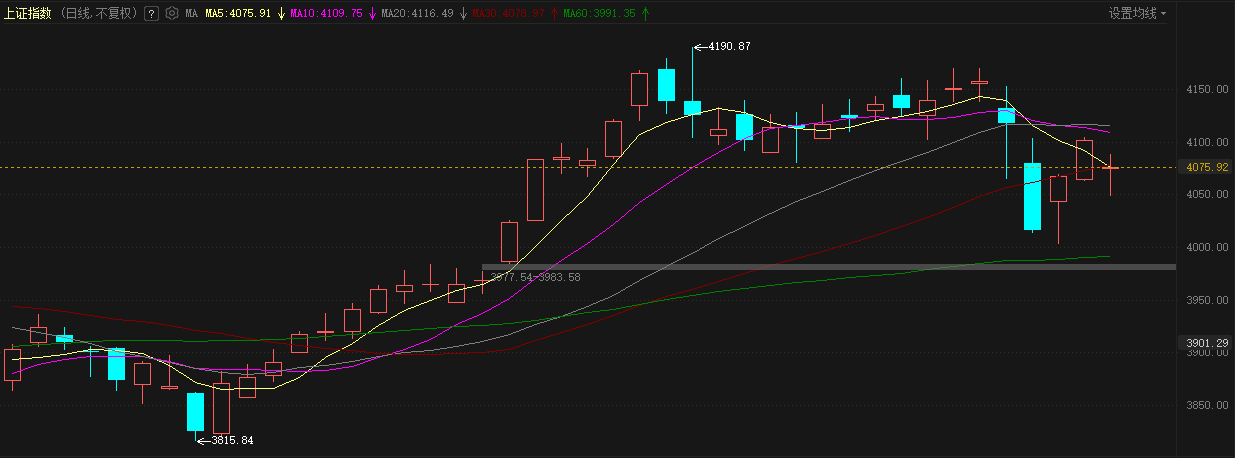1235x458 pixels.
Task: Click the 3901.29 axis price tag
Action: pyautogui.click(x=1207, y=343)
